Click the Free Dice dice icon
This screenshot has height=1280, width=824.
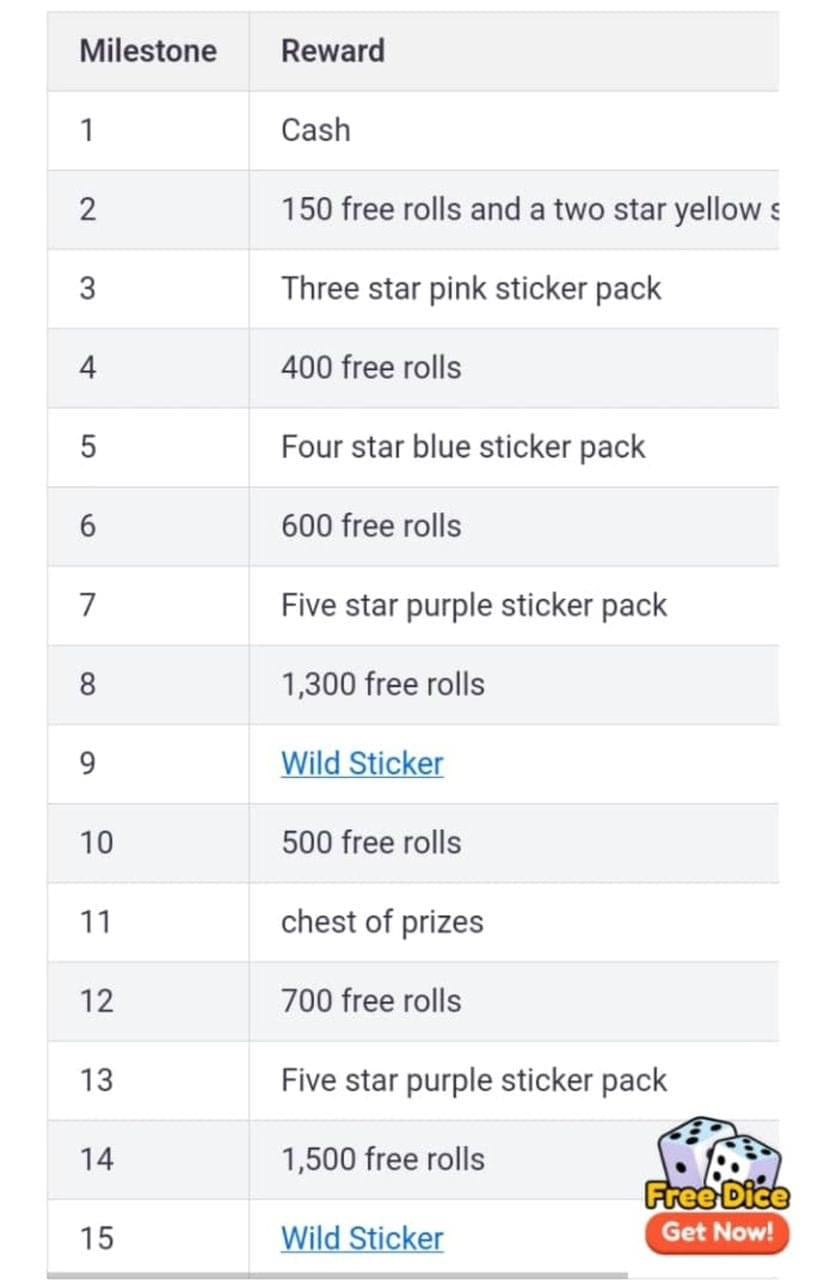click(x=718, y=1163)
